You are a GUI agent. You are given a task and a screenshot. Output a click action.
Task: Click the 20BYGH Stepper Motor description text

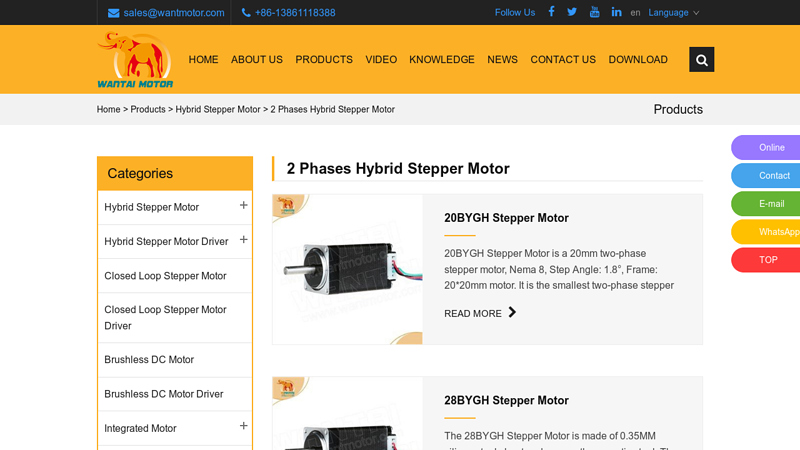pos(559,269)
